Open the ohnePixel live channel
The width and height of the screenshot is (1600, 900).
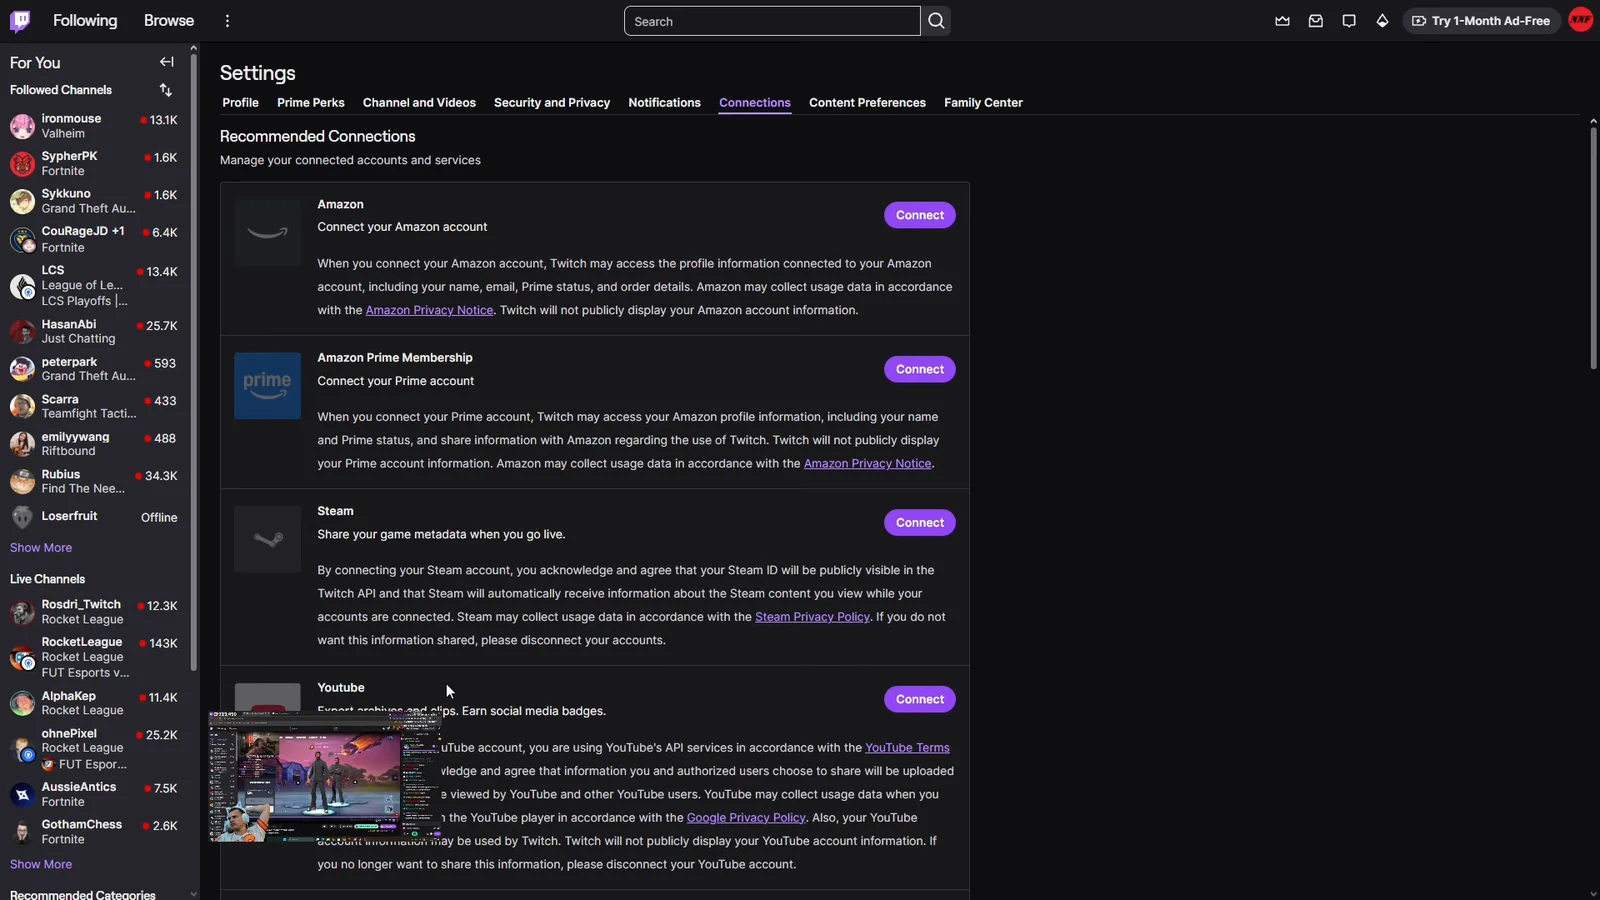pyautogui.click(x=94, y=749)
